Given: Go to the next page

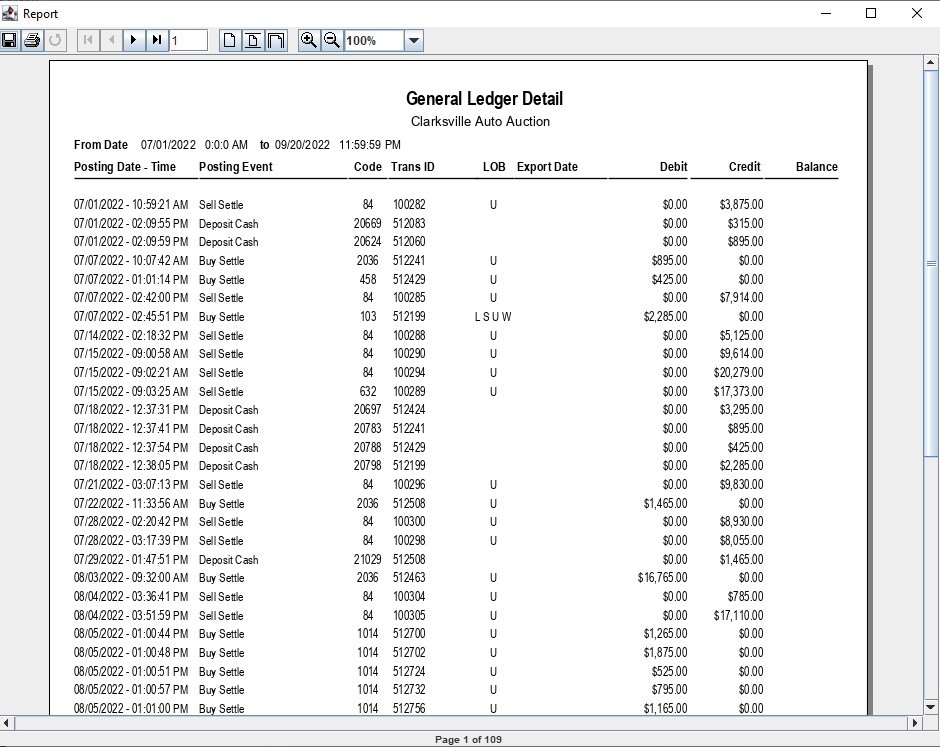Looking at the screenshot, I should click(134, 41).
